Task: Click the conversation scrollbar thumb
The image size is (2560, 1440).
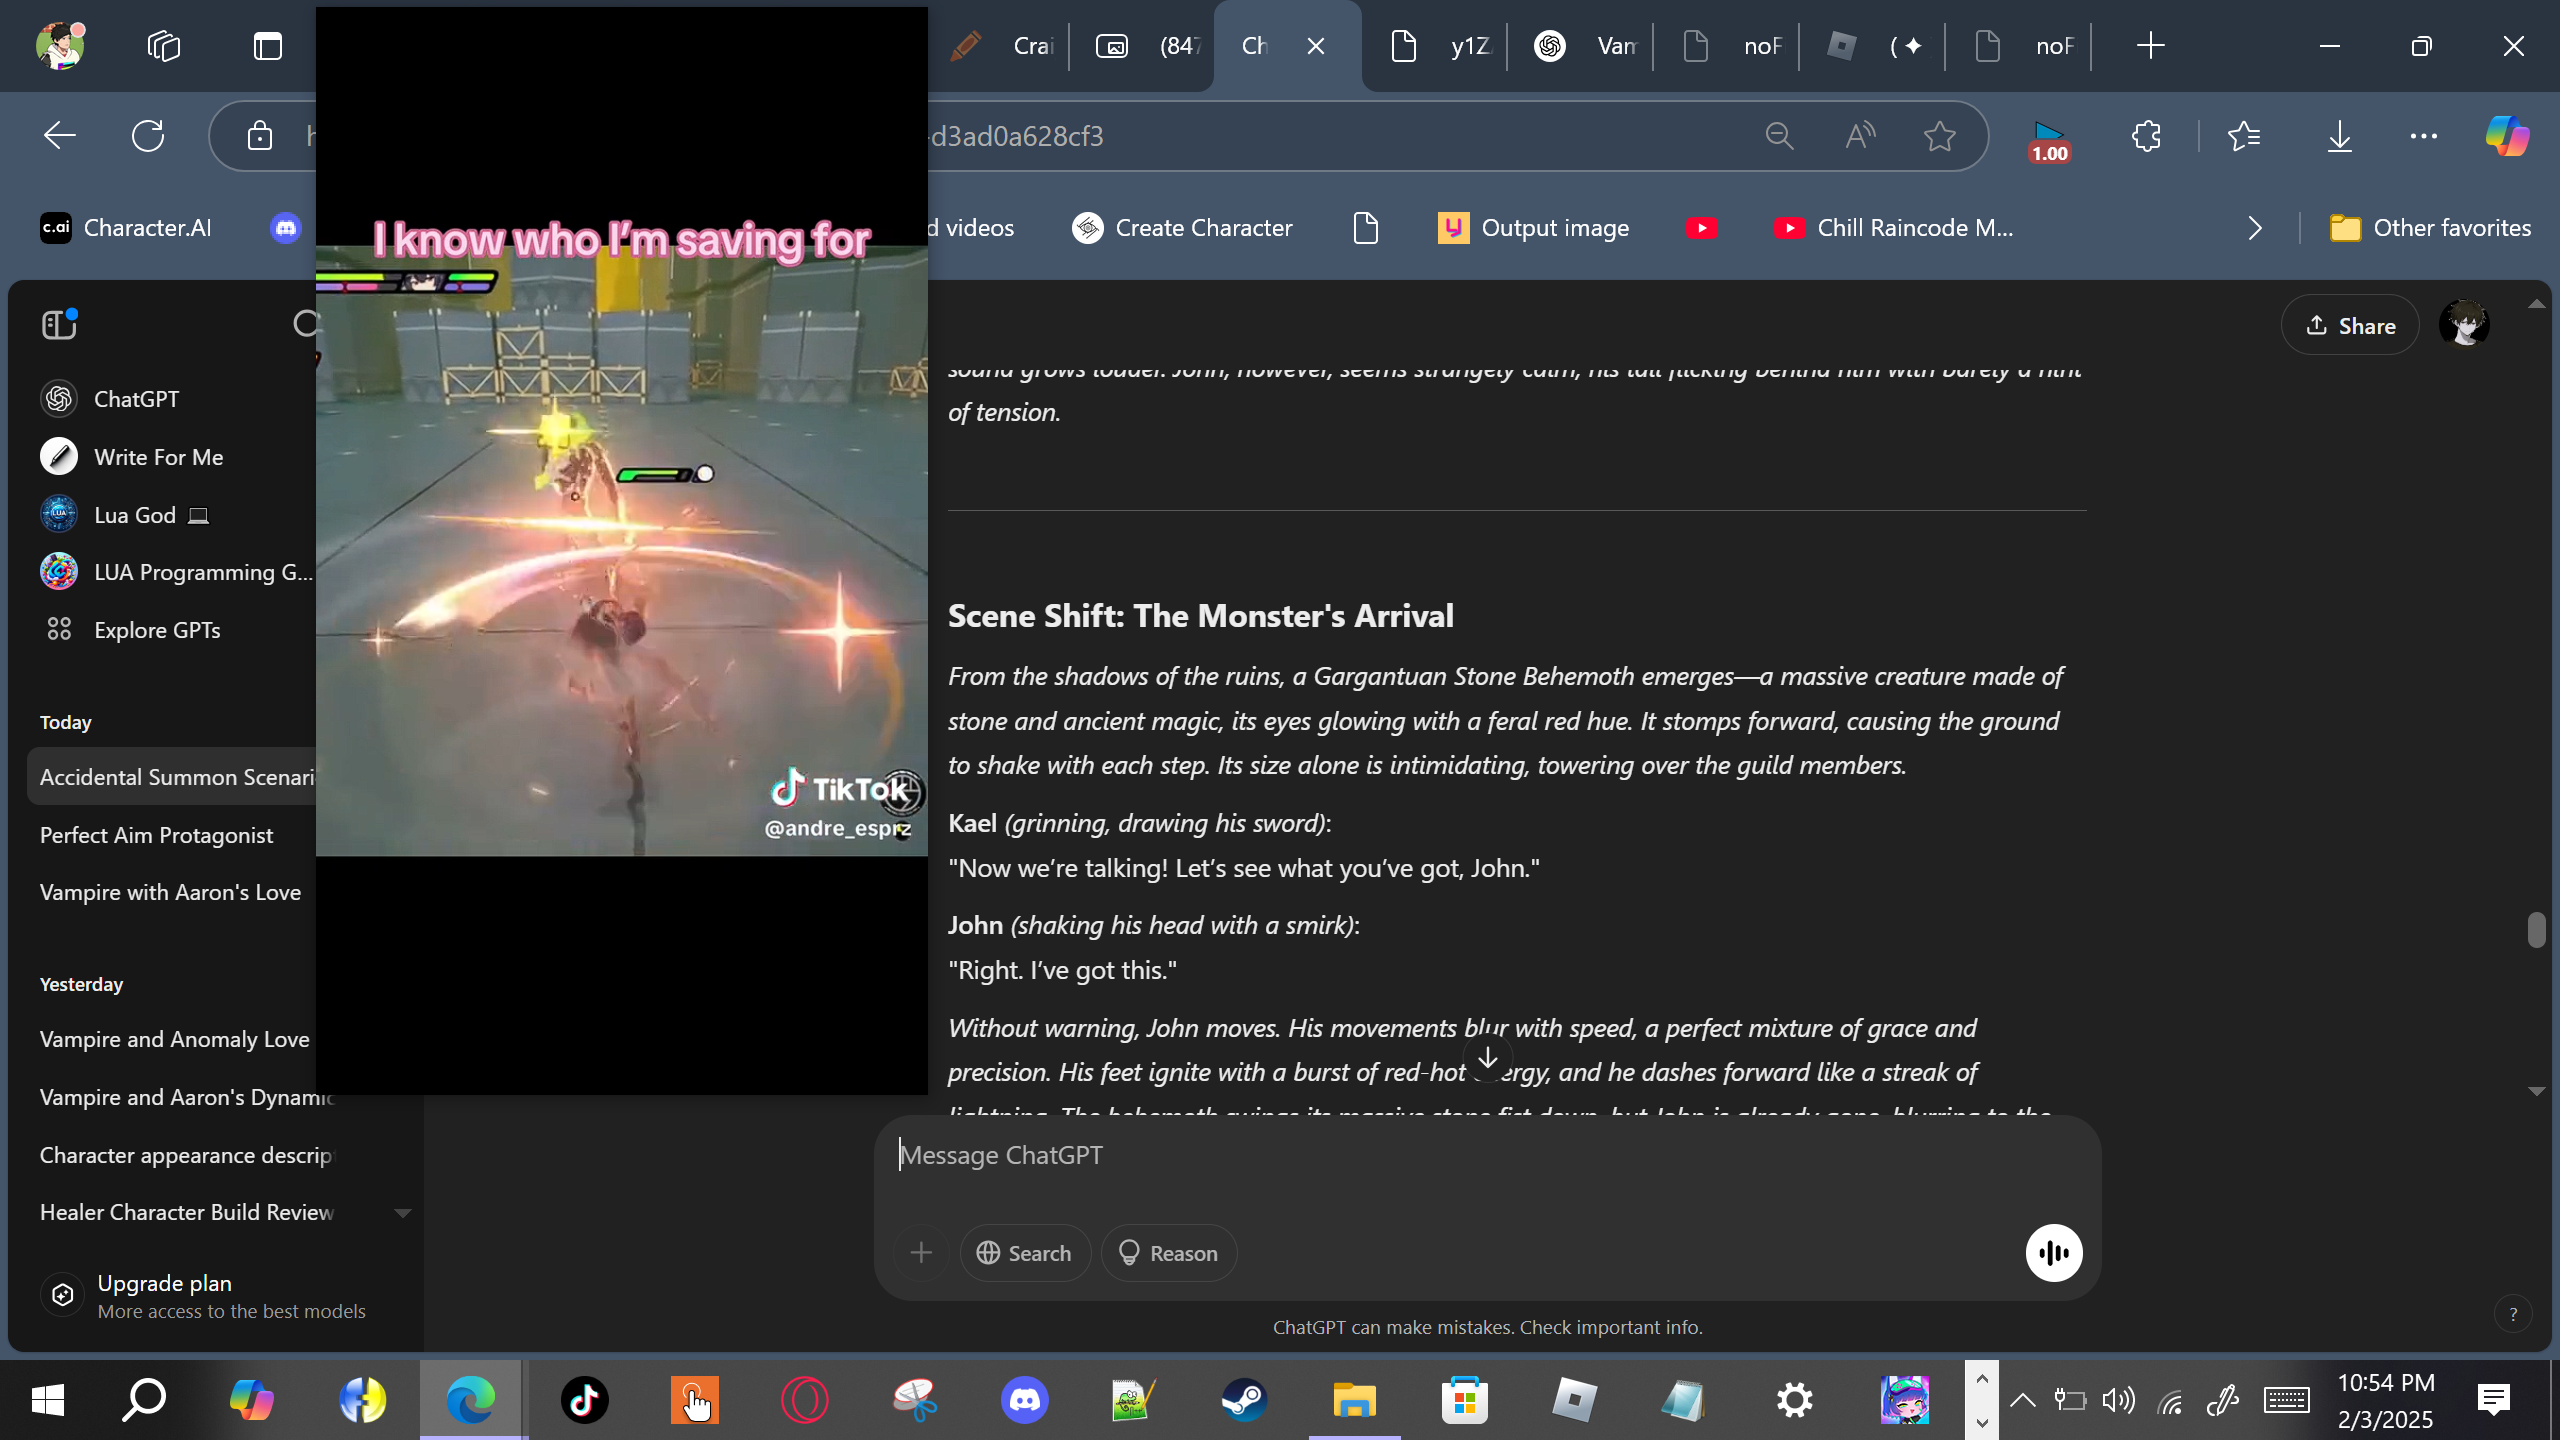Action: (x=2536, y=929)
